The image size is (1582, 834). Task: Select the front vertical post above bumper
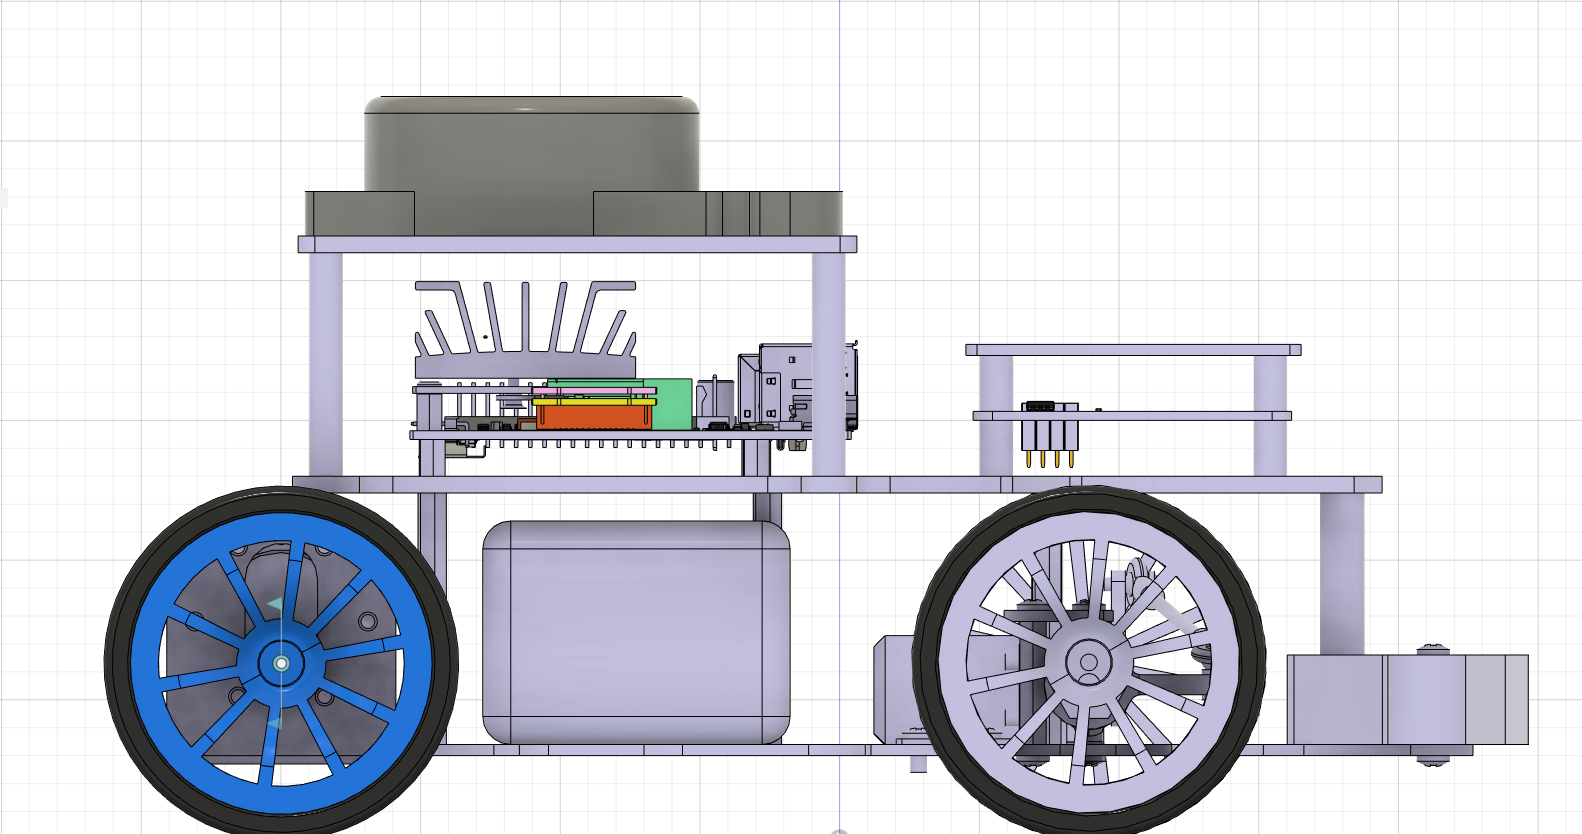click(x=1341, y=573)
